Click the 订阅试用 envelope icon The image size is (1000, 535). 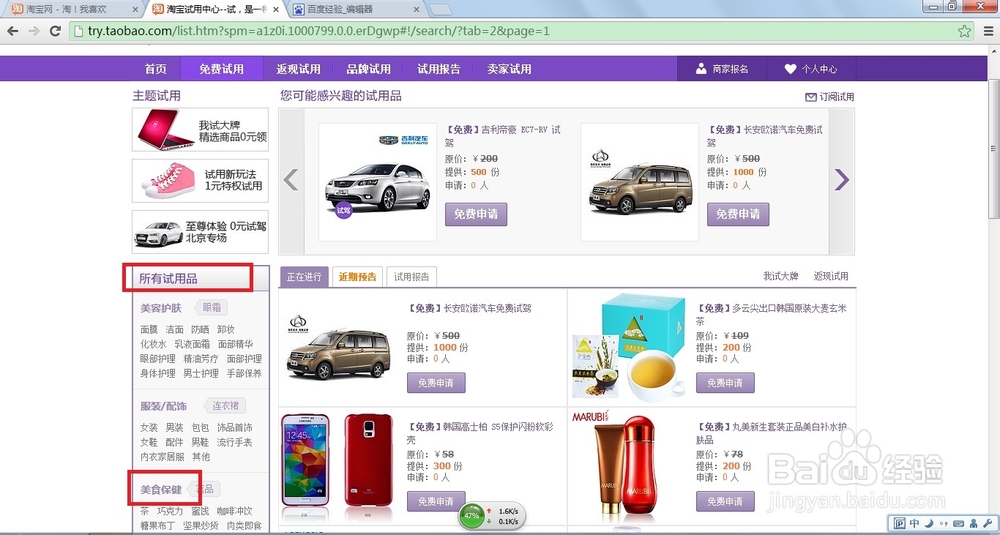(811, 97)
